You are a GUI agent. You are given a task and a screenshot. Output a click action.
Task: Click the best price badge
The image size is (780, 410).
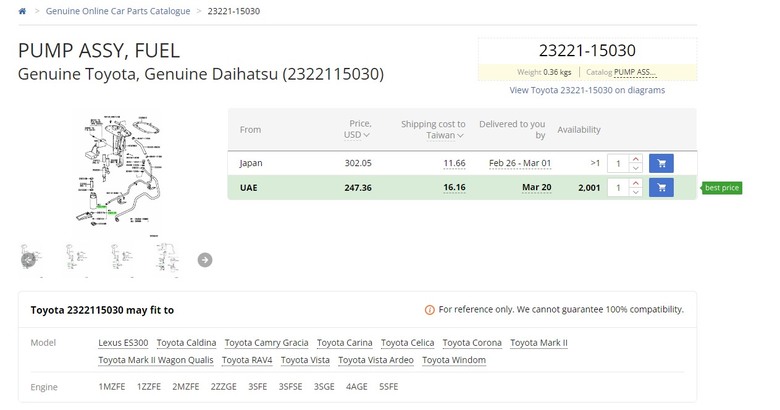pos(722,188)
